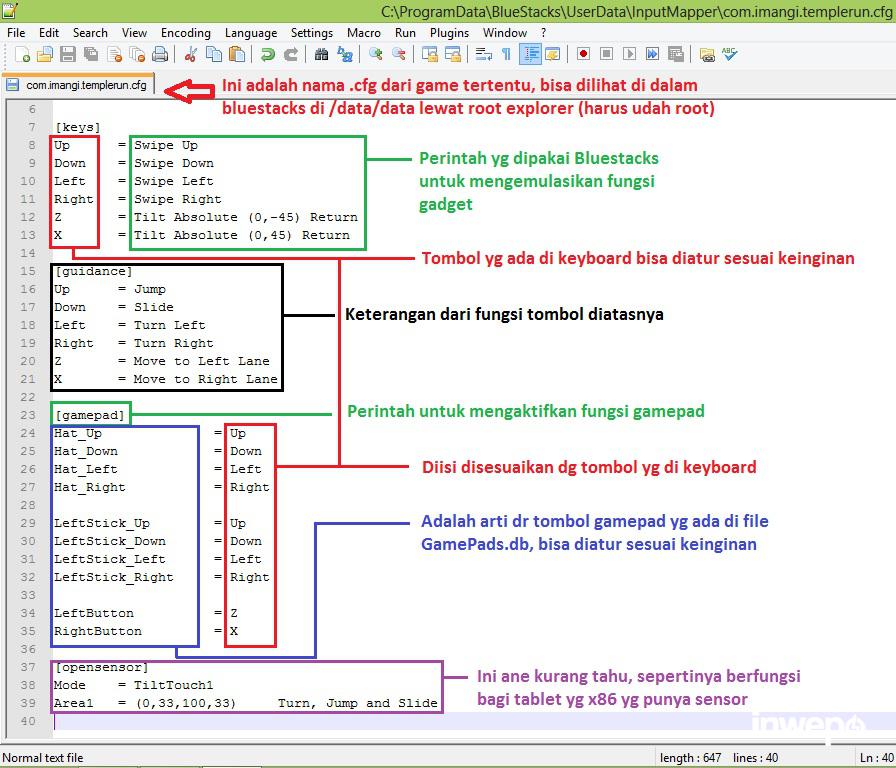Open the Plugins menu
Screen dimensions: 896x768
tap(449, 32)
